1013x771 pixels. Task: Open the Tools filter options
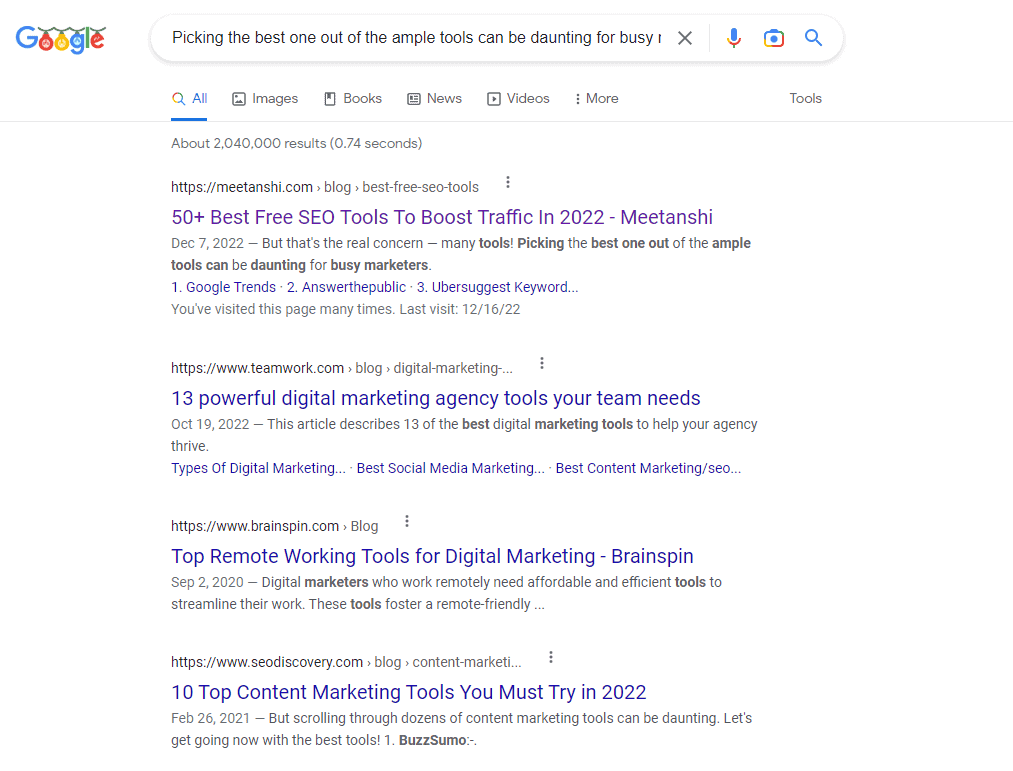(x=805, y=98)
